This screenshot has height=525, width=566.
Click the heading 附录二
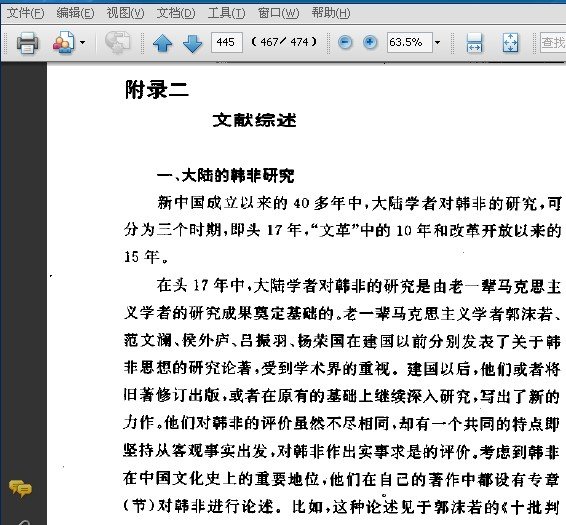[156, 90]
